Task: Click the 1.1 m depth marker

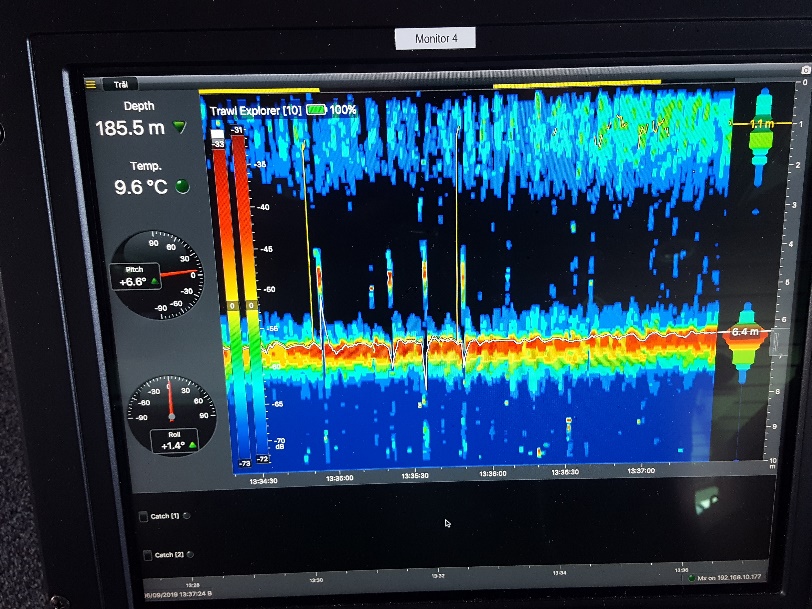Action: pos(762,123)
